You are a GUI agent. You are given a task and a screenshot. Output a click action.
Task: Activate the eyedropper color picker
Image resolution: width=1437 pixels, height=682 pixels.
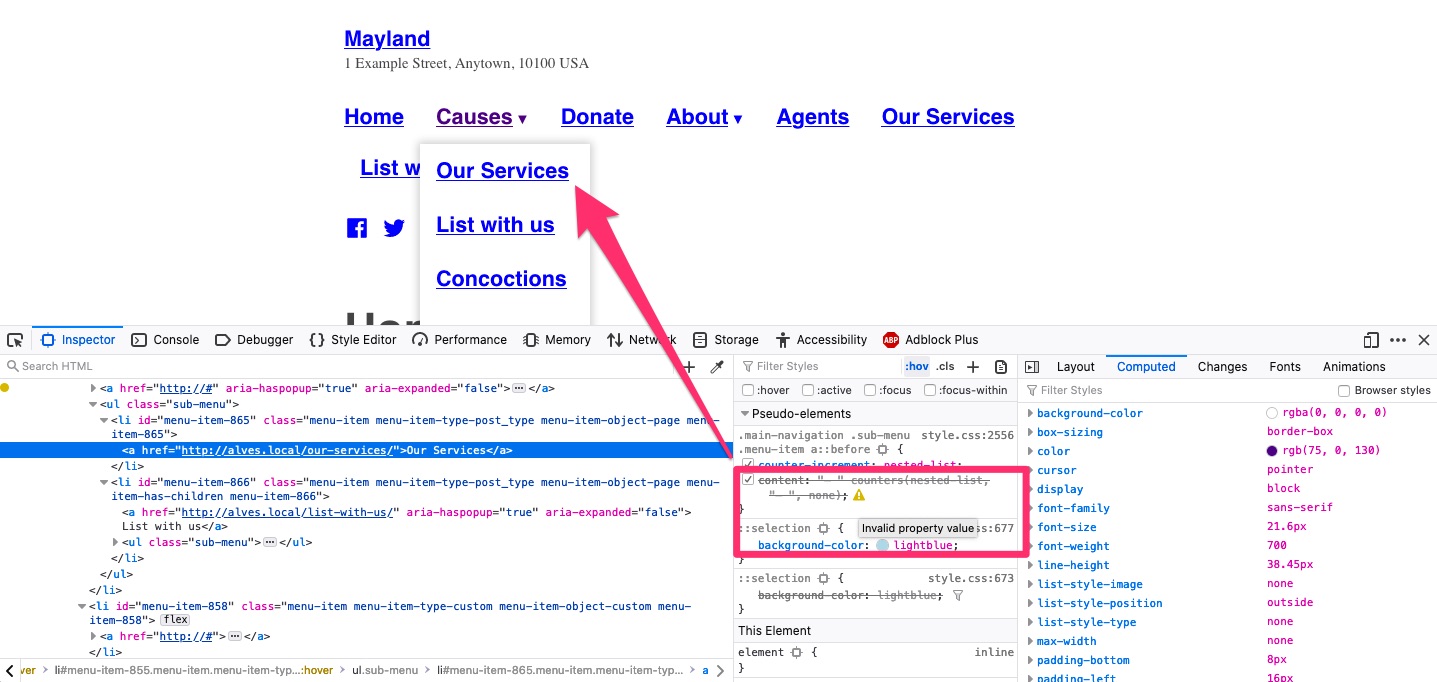click(717, 366)
